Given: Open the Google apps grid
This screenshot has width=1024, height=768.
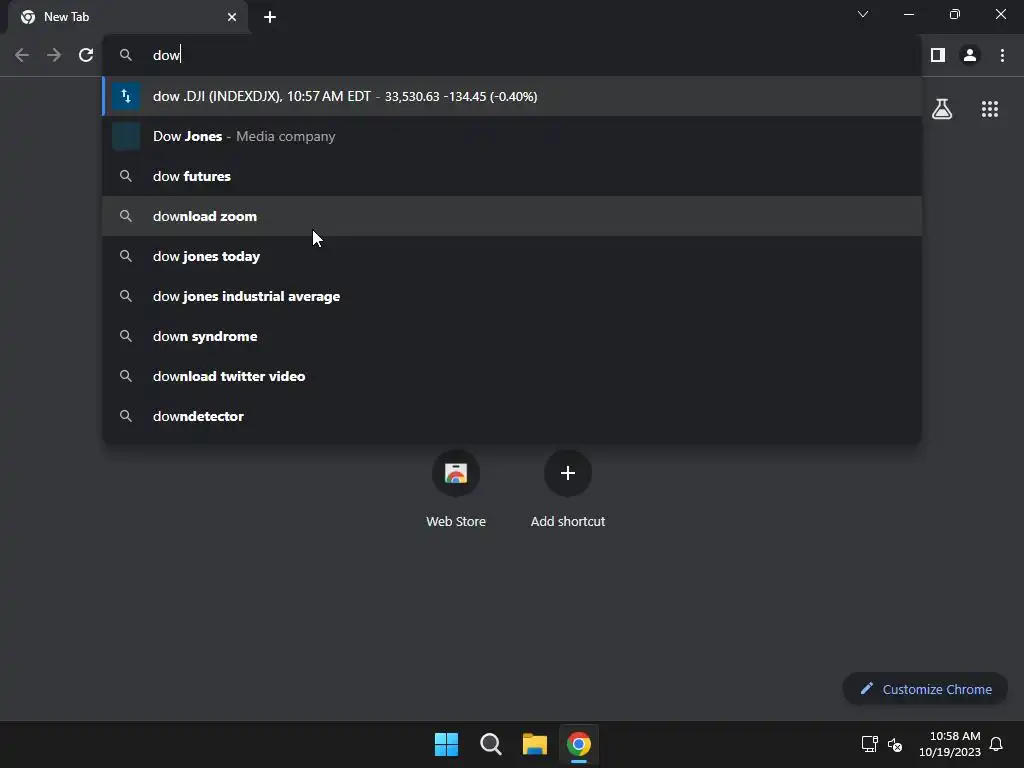Looking at the screenshot, I should coord(990,109).
